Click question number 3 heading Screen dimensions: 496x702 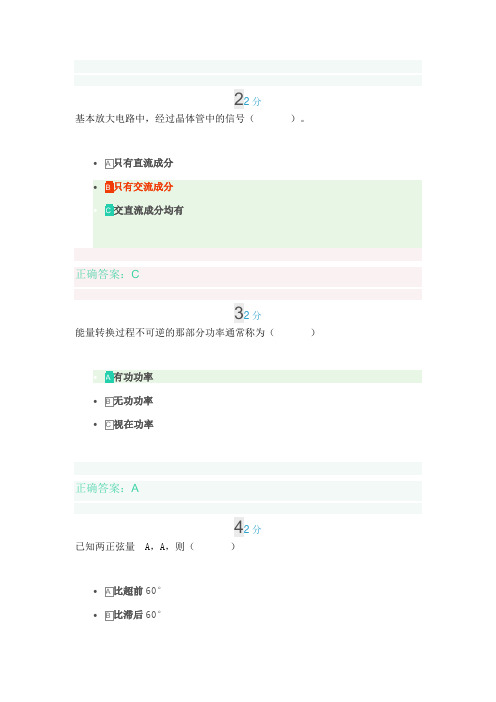pyautogui.click(x=239, y=313)
